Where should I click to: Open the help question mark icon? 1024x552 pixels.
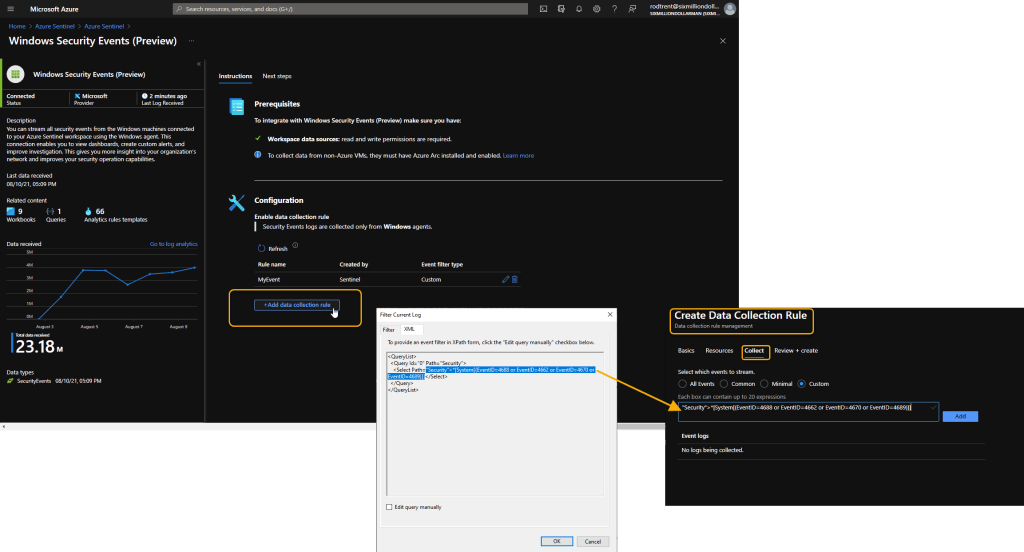[614, 9]
